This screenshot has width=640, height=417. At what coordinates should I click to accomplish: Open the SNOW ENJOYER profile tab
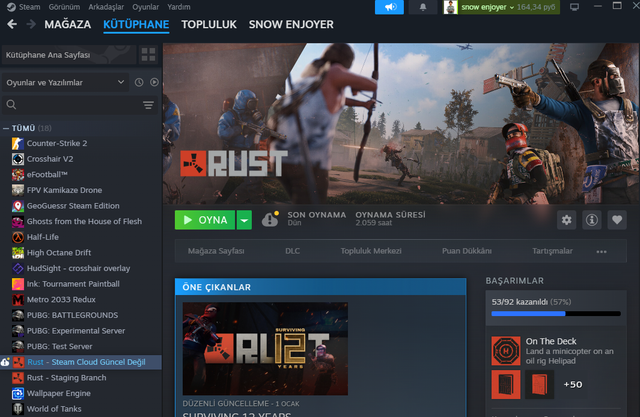(291, 24)
